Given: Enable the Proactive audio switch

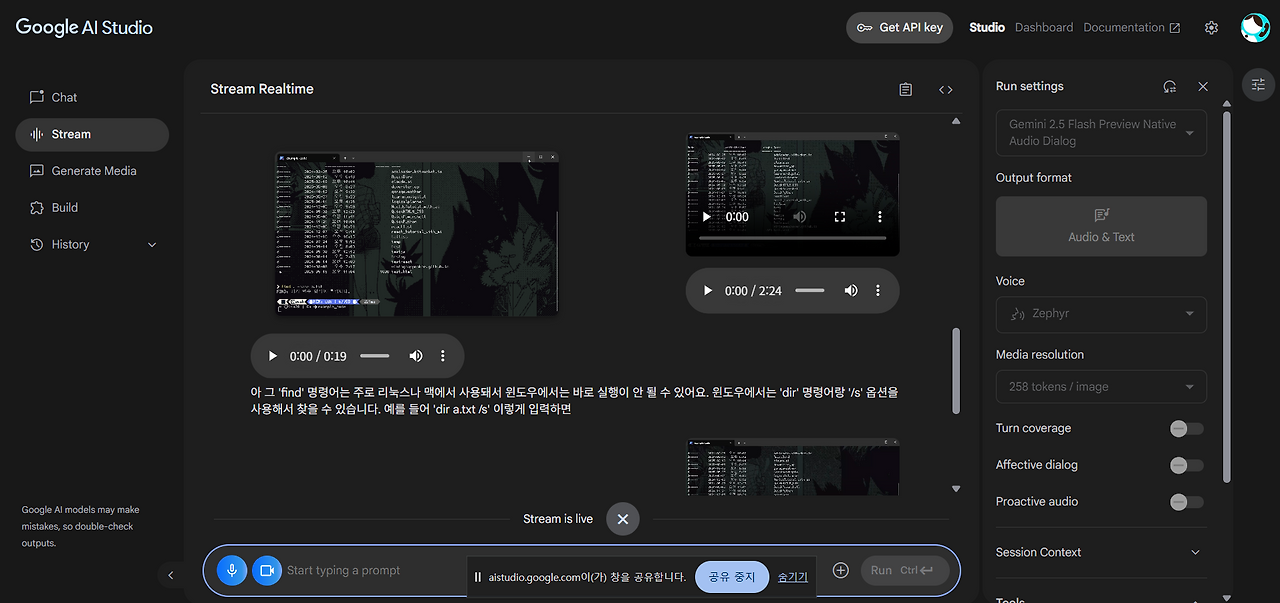Looking at the screenshot, I should (x=1186, y=502).
